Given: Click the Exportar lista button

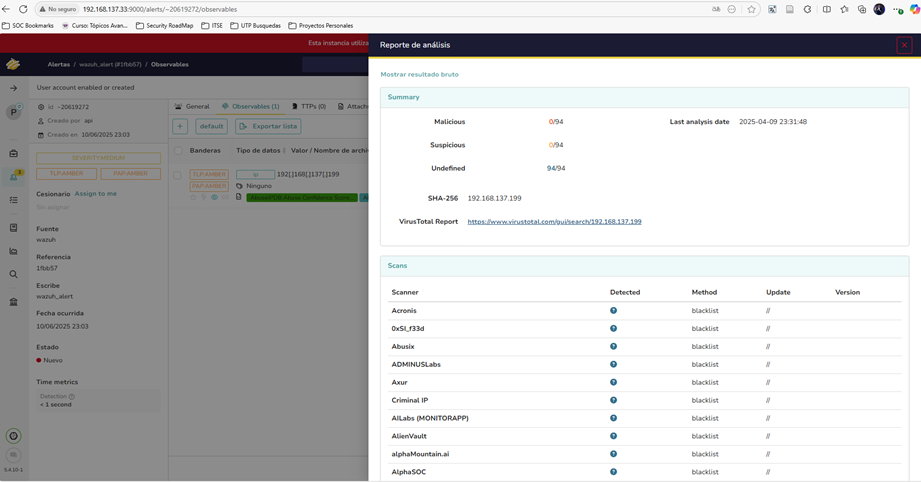Looking at the screenshot, I should click(x=268, y=126).
